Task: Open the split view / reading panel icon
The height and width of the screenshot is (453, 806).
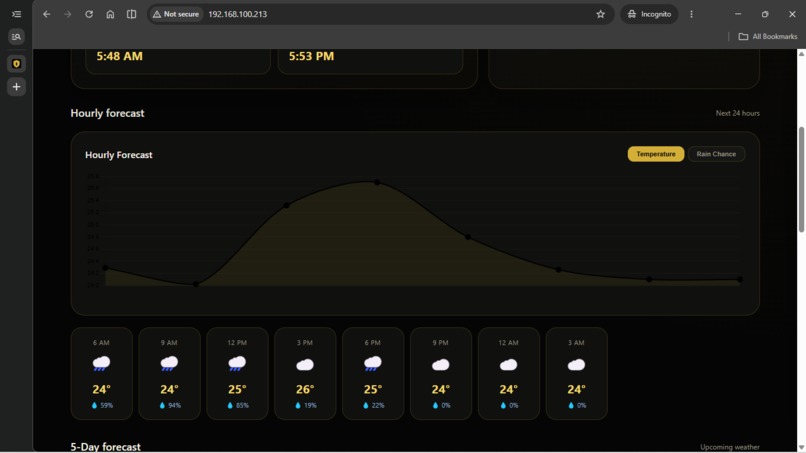Action: [x=132, y=14]
